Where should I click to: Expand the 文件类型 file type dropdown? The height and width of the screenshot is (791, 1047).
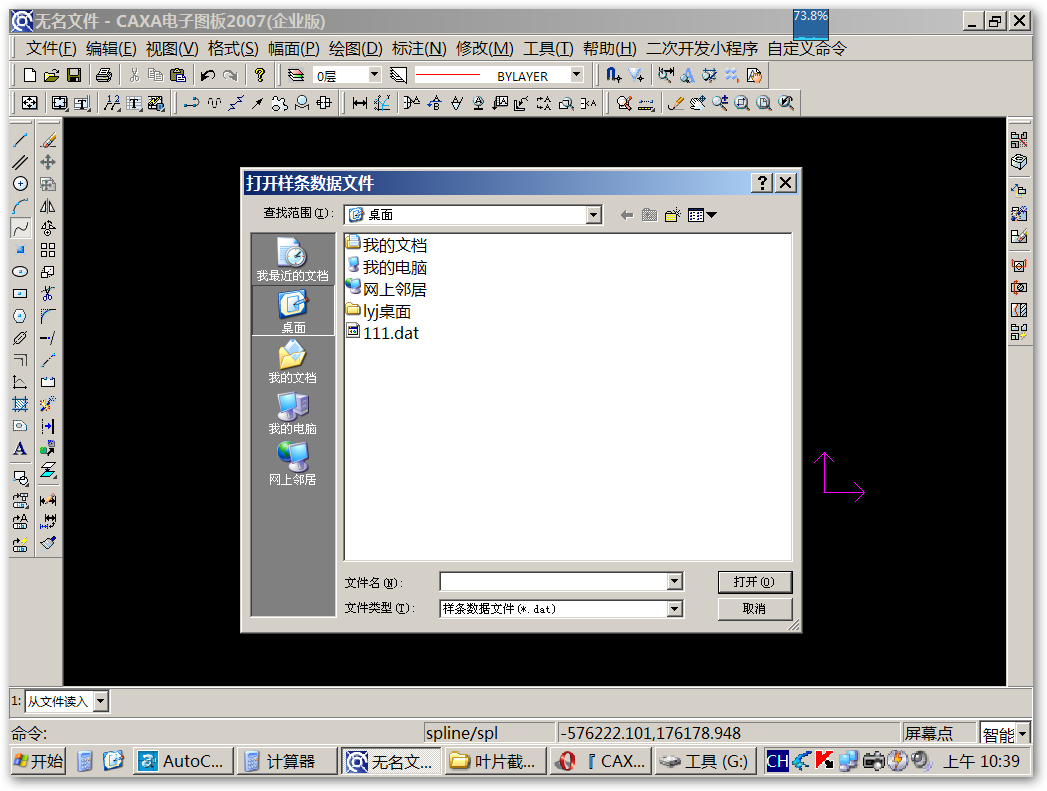pyautogui.click(x=674, y=609)
